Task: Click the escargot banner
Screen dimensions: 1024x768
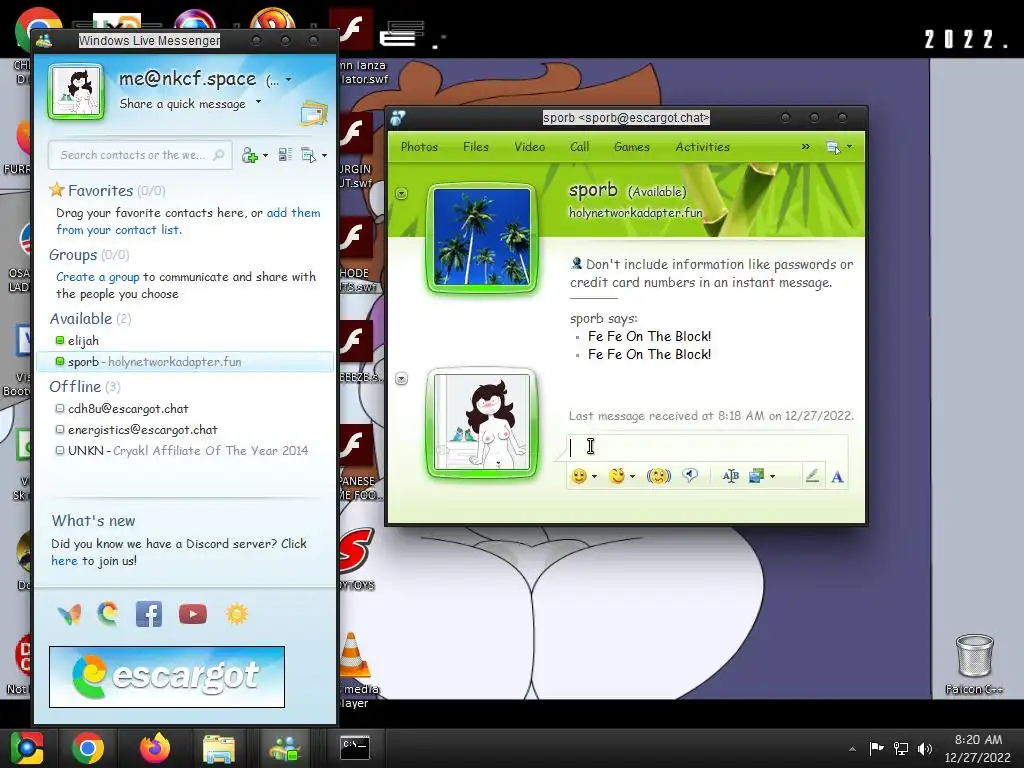Action: point(167,677)
